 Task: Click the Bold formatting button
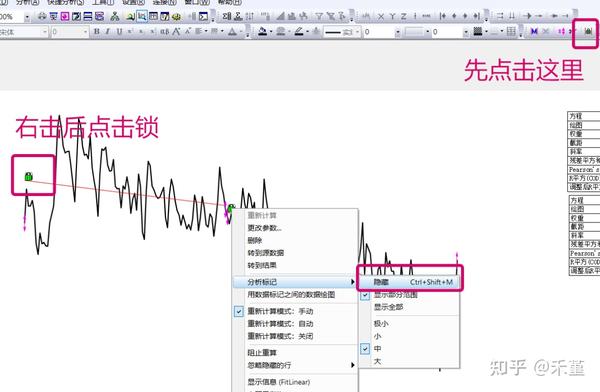[x=97, y=31]
